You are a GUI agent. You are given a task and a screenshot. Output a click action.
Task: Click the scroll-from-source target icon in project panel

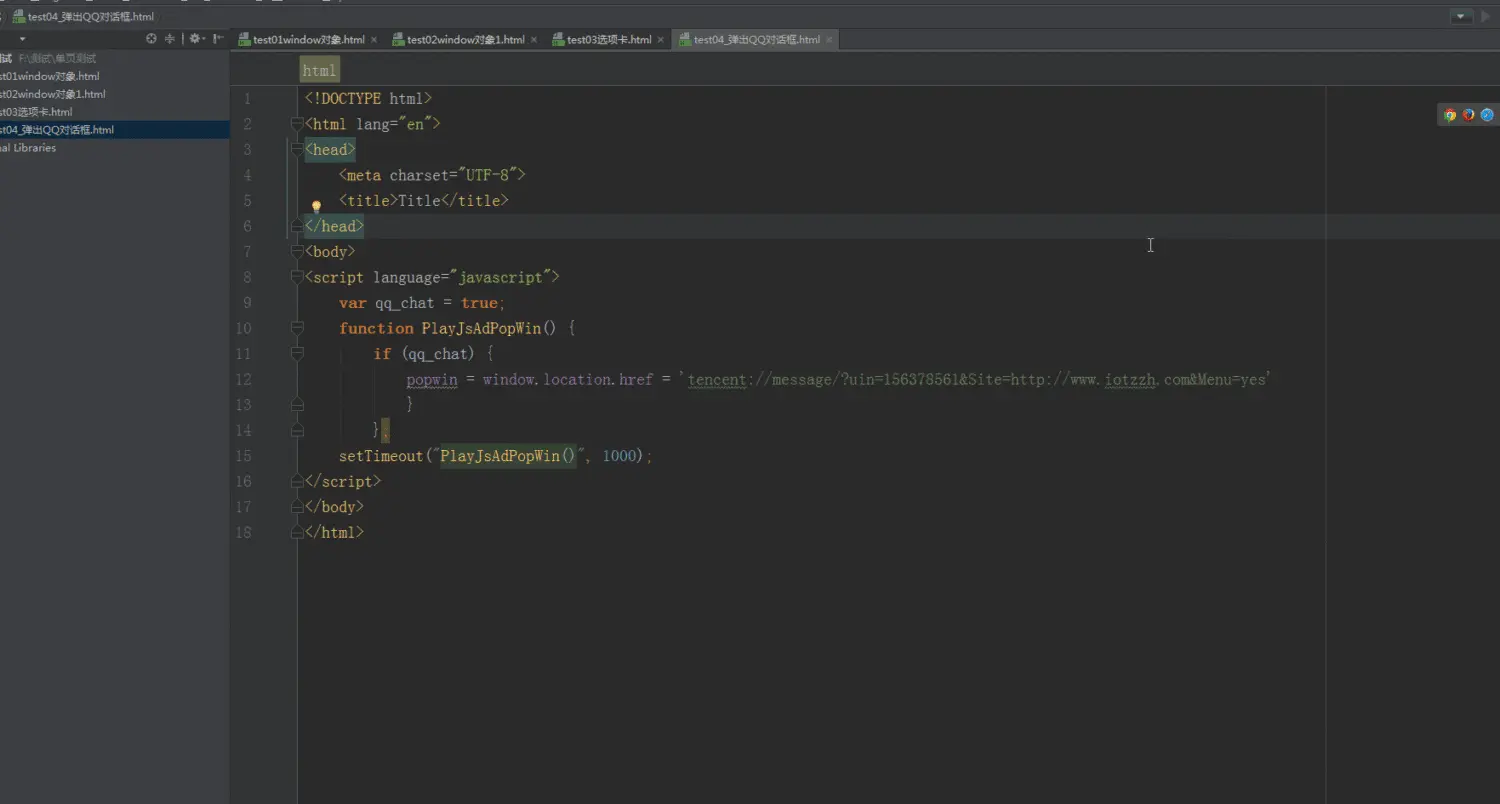pos(151,39)
